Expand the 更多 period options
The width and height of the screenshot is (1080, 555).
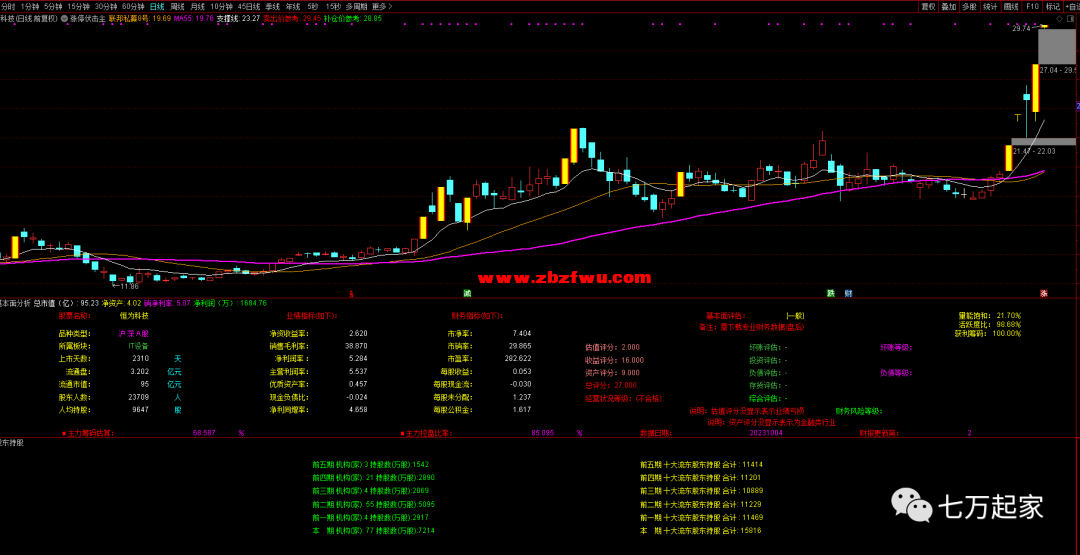coord(380,6)
